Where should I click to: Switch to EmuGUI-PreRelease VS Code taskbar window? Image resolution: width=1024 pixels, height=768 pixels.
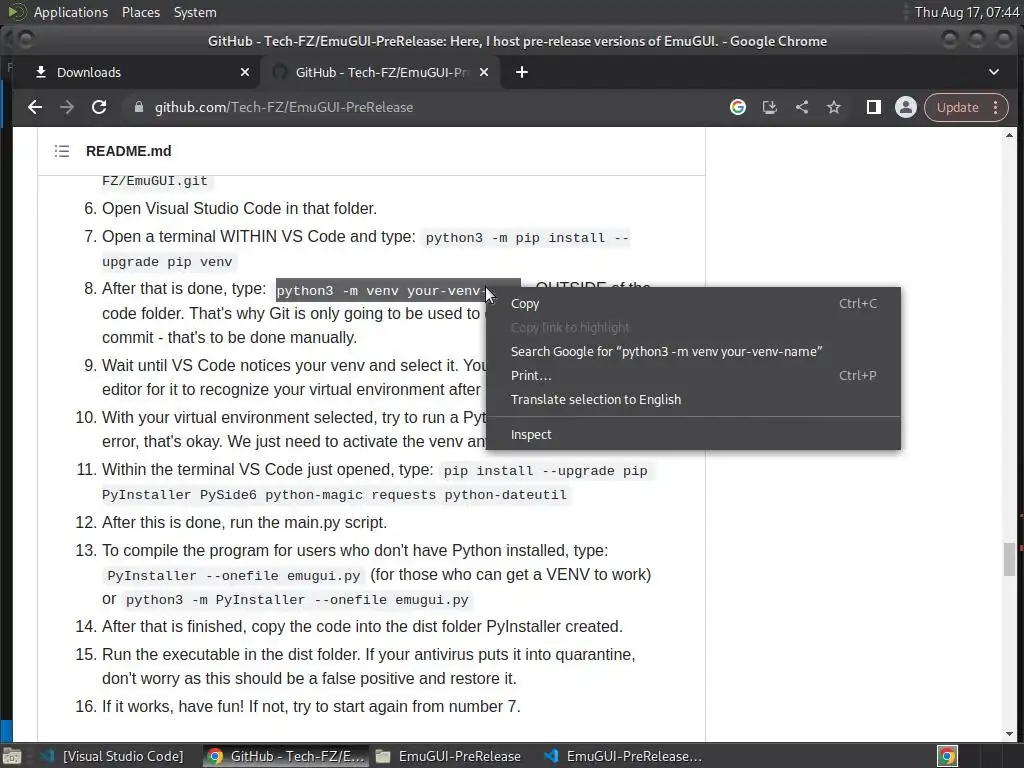624,756
